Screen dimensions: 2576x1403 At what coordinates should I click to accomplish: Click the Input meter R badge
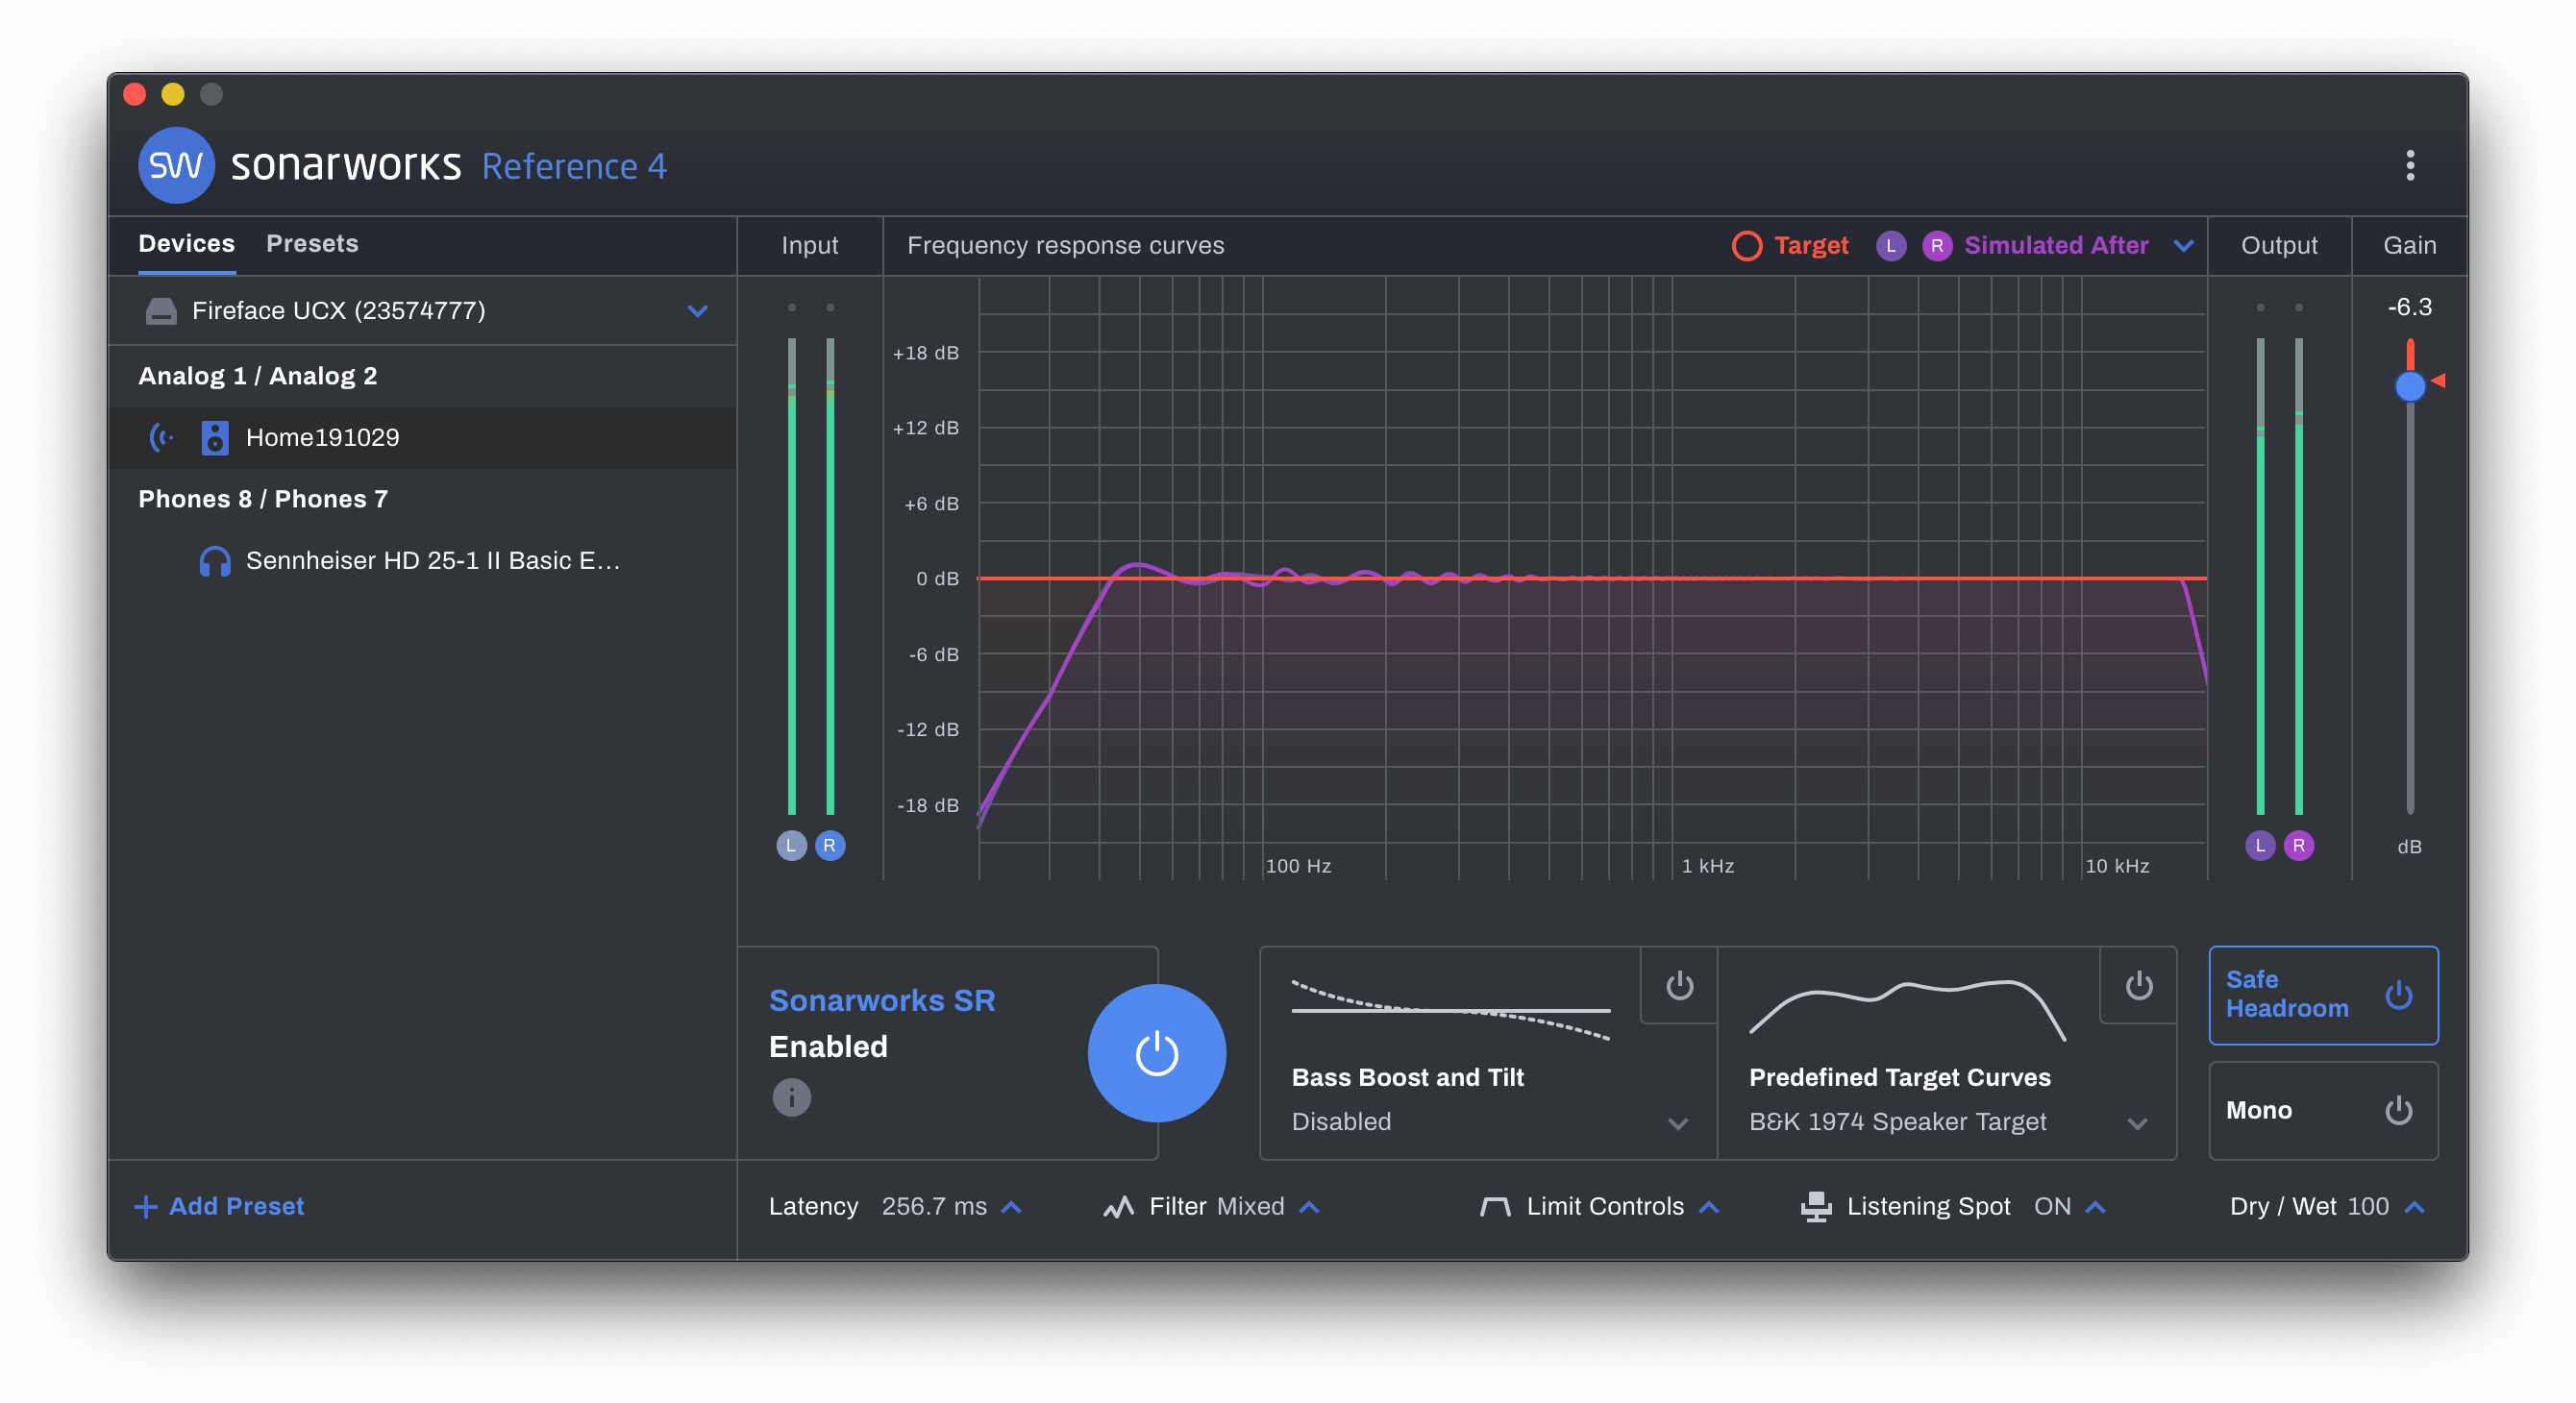[829, 845]
